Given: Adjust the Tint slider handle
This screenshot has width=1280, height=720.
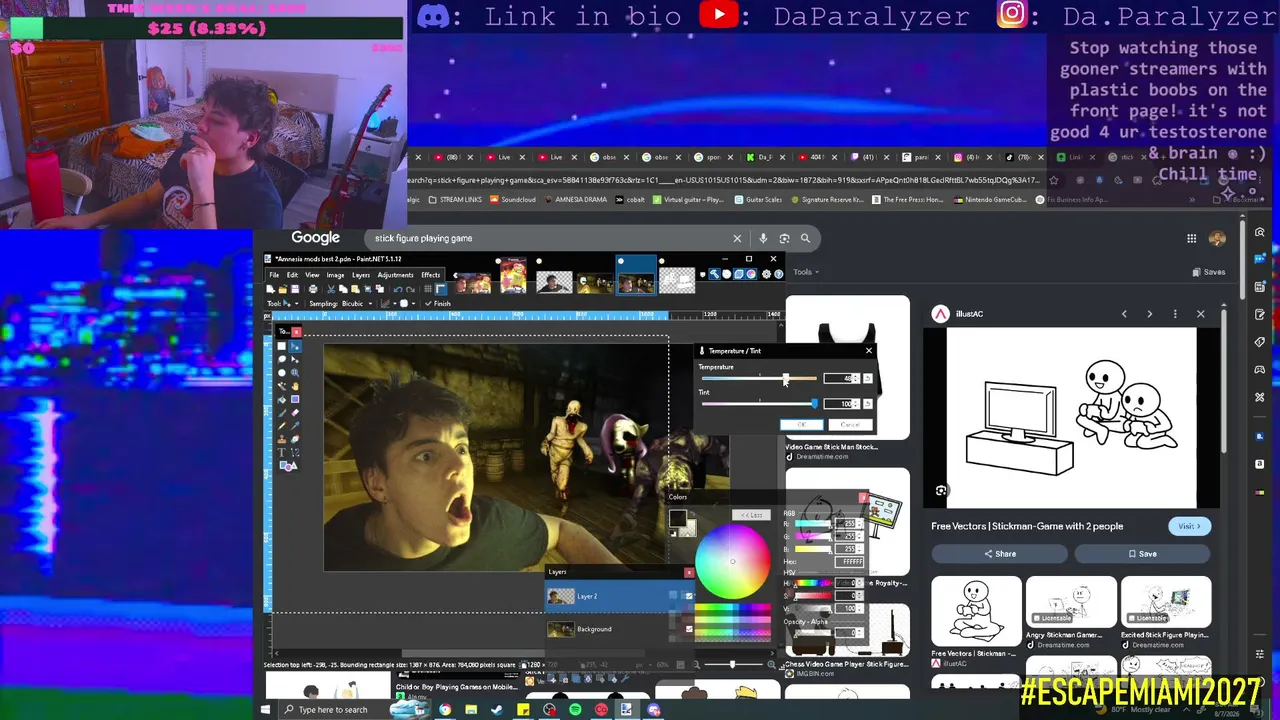Looking at the screenshot, I should [x=814, y=403].
